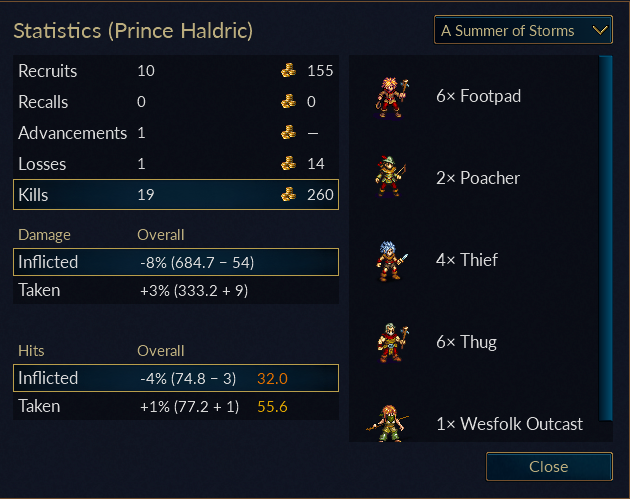This screenshot has height=499, width=630.
Task: Select the Damage Inflicted row
Action: point(176,262)
